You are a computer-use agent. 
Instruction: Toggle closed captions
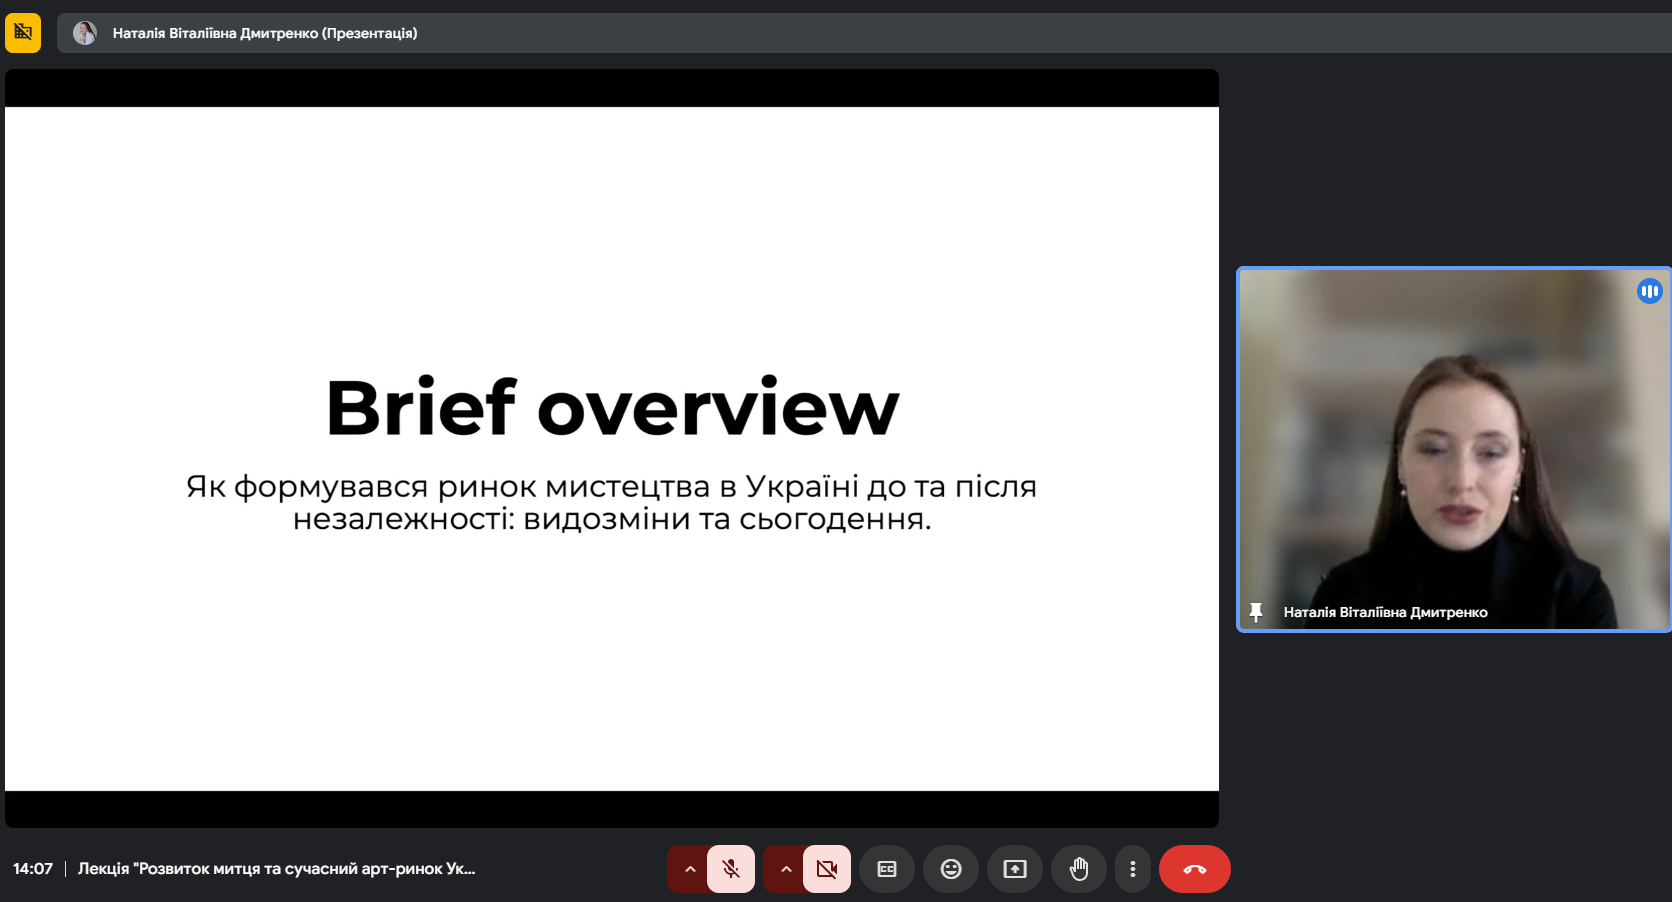[x=887, y=869]
